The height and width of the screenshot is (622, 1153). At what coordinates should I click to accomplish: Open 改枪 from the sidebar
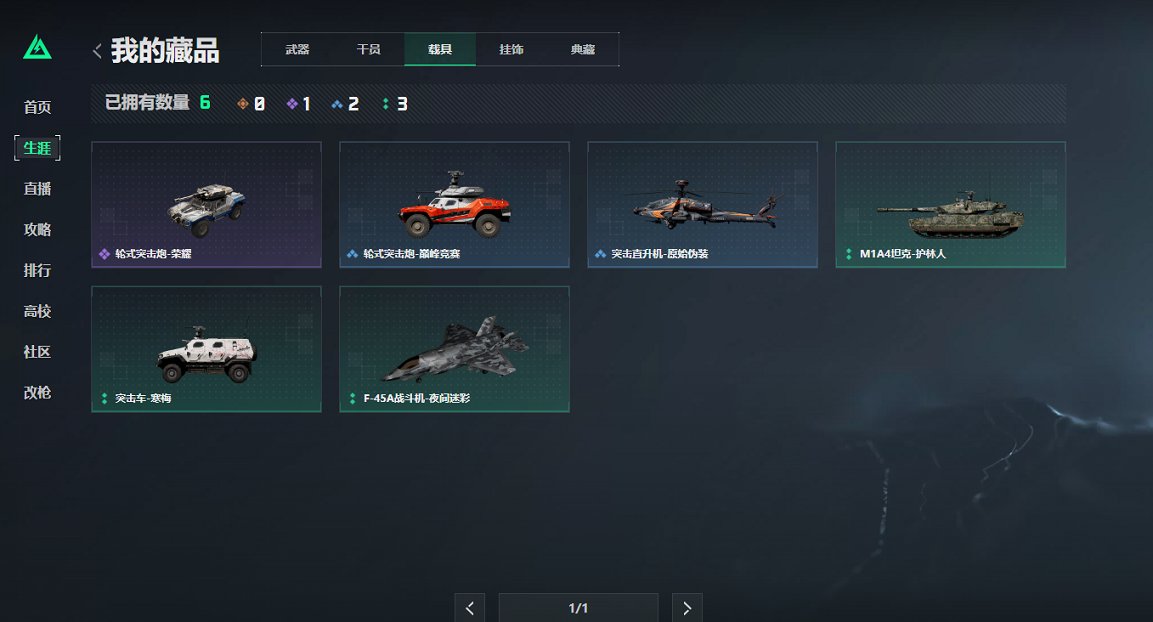[x=38, y=393]
